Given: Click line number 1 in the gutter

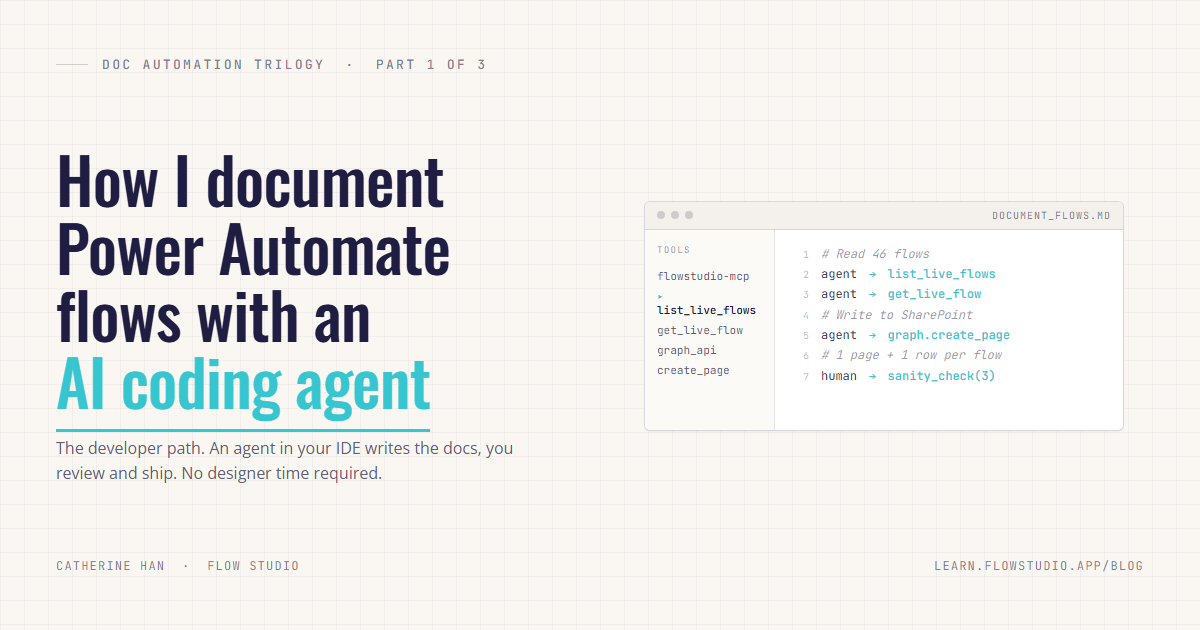Looking at the screenshot, I should point(805,255).
